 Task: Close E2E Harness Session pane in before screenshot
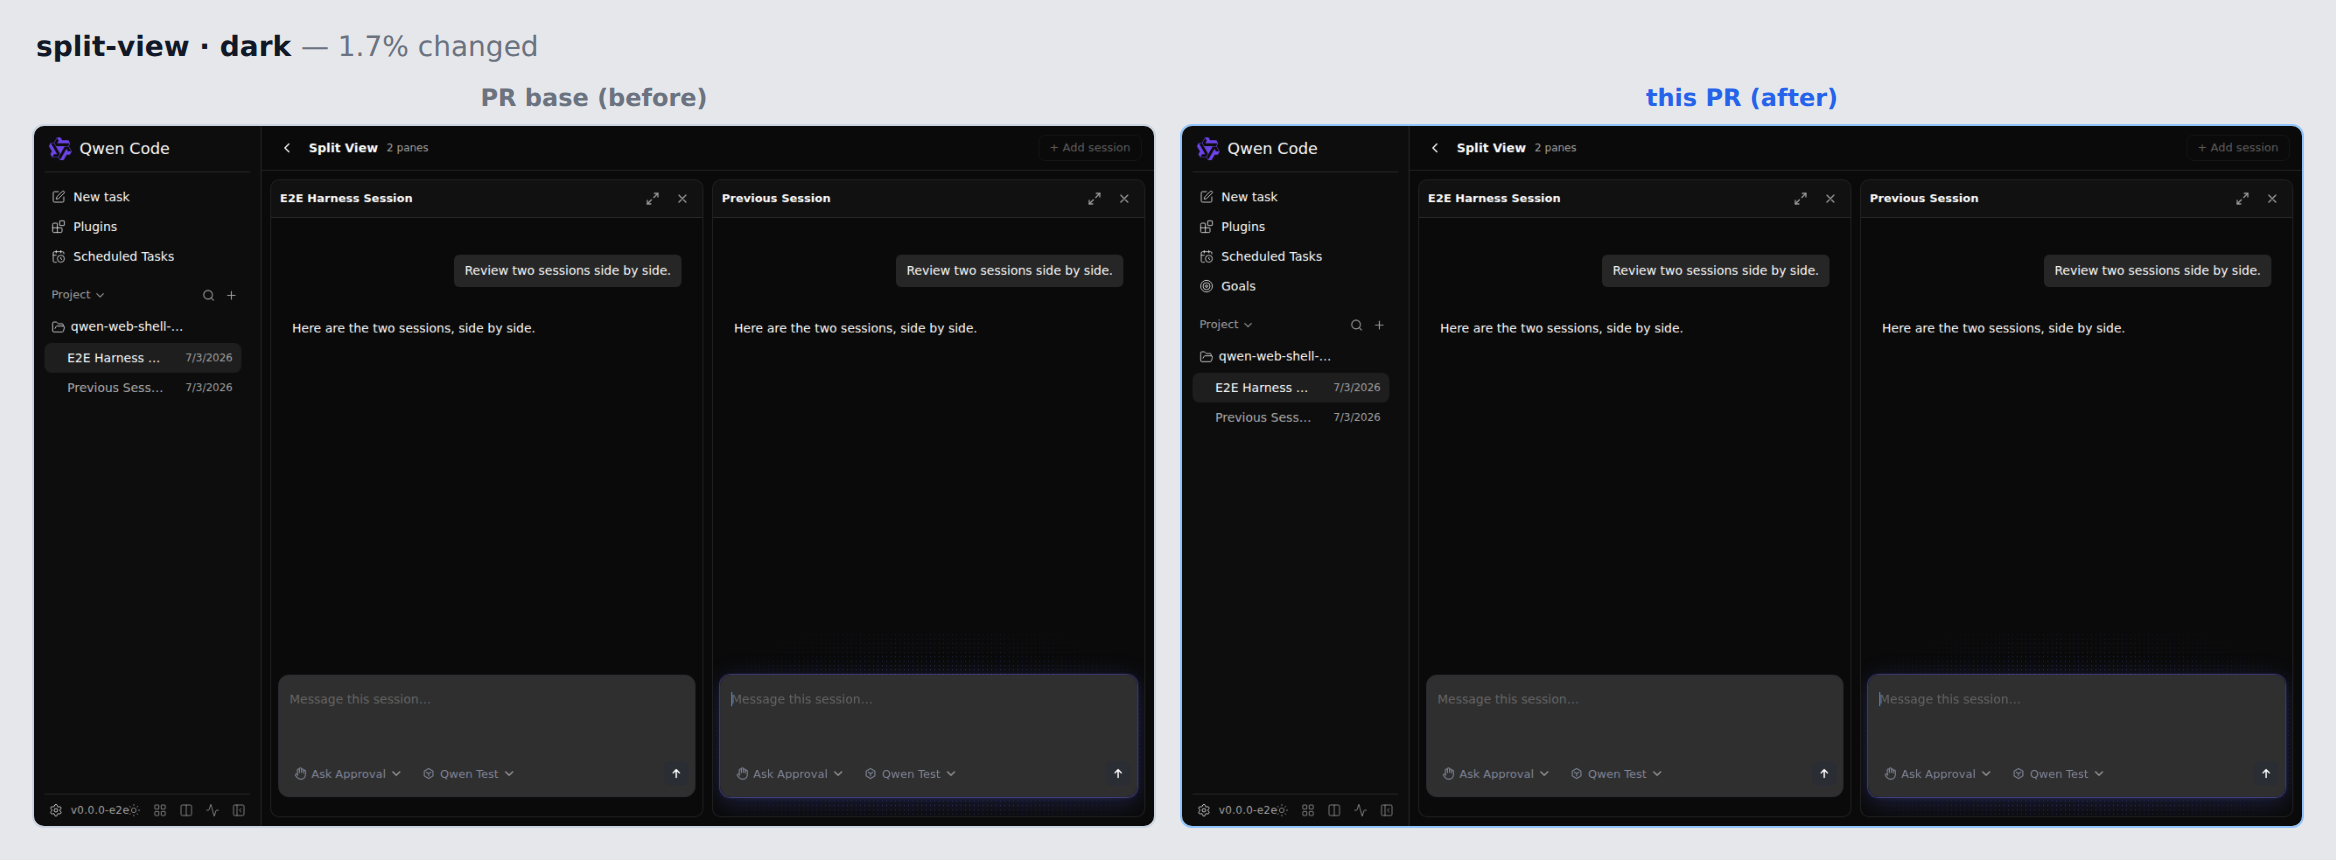coord(682,199)
